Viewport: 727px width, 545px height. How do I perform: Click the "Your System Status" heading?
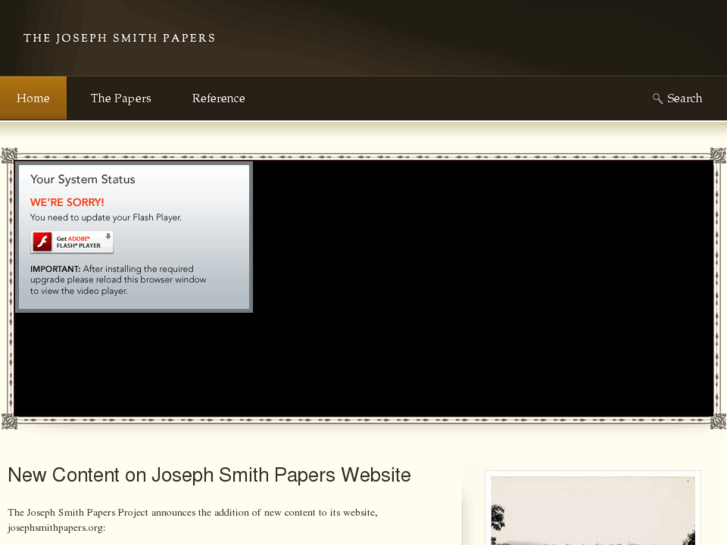click(83, 180)
